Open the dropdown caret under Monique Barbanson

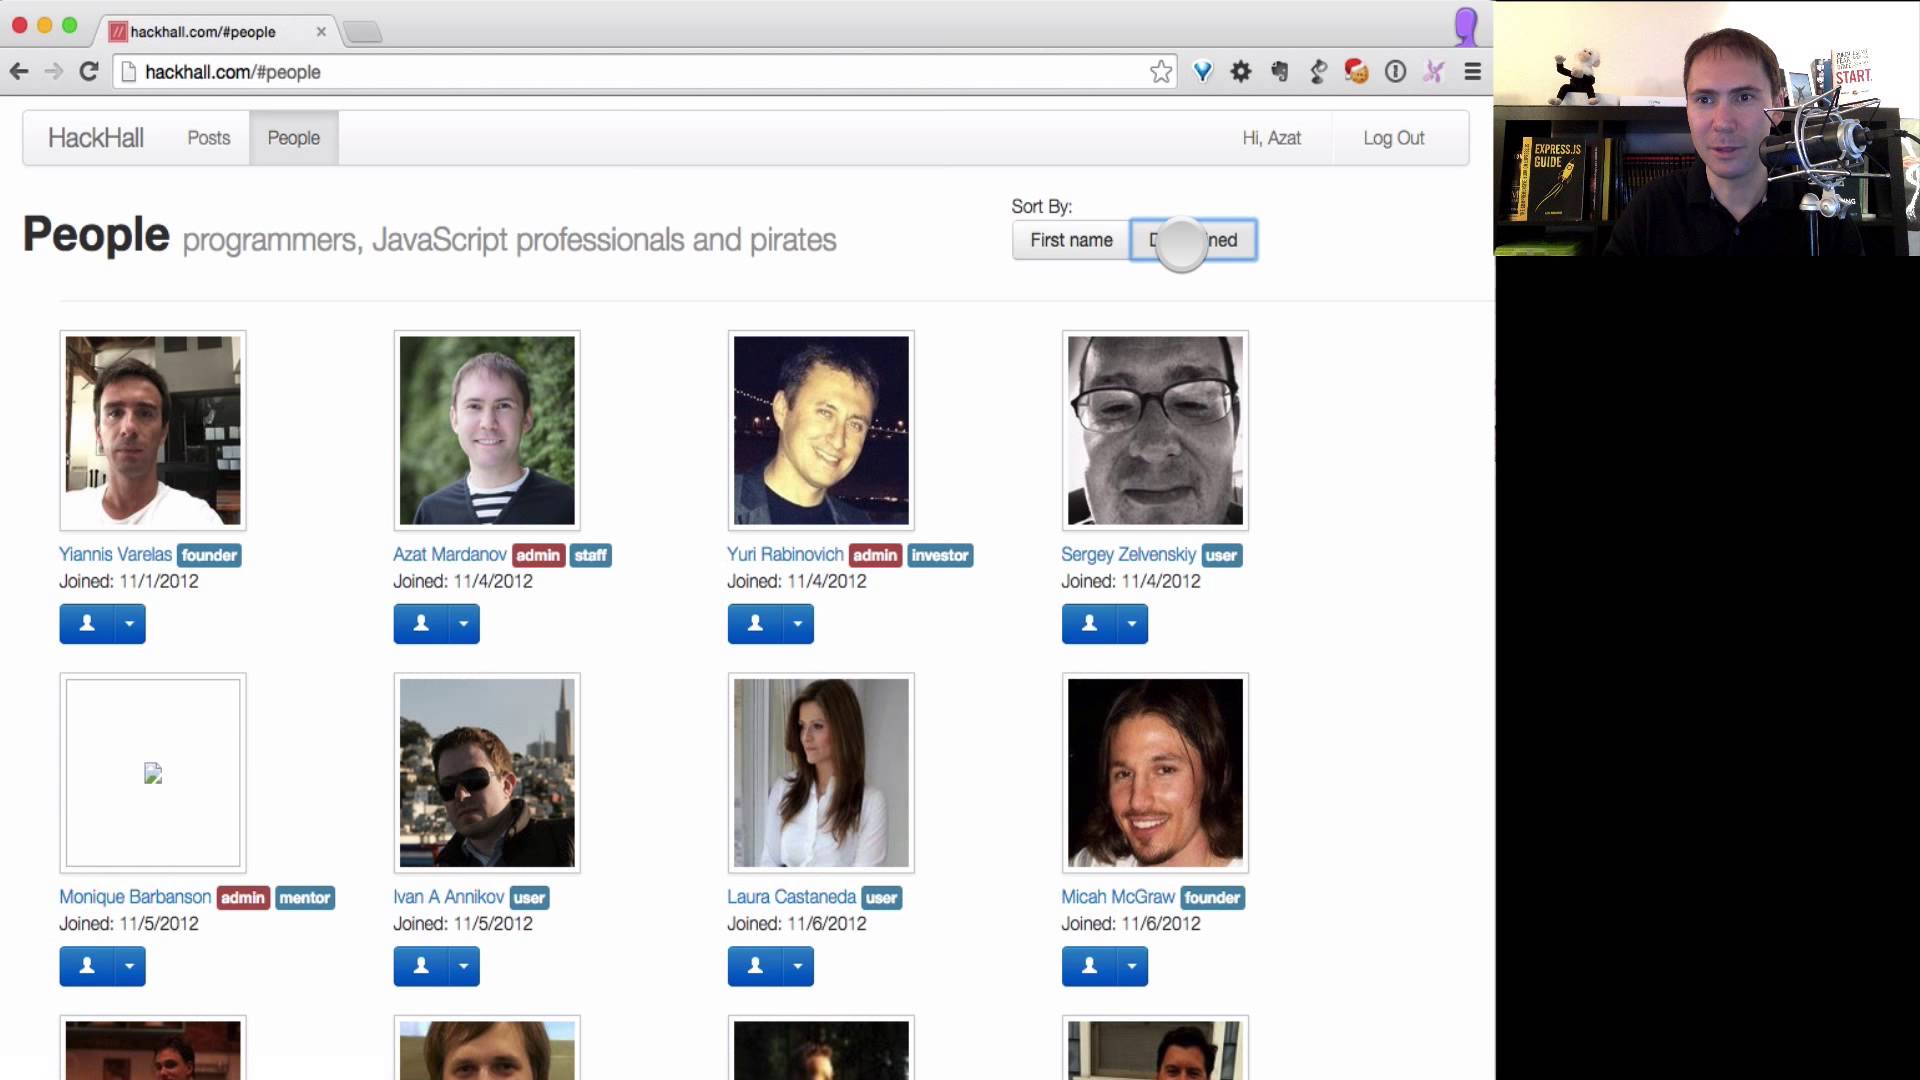click(129, 966)
